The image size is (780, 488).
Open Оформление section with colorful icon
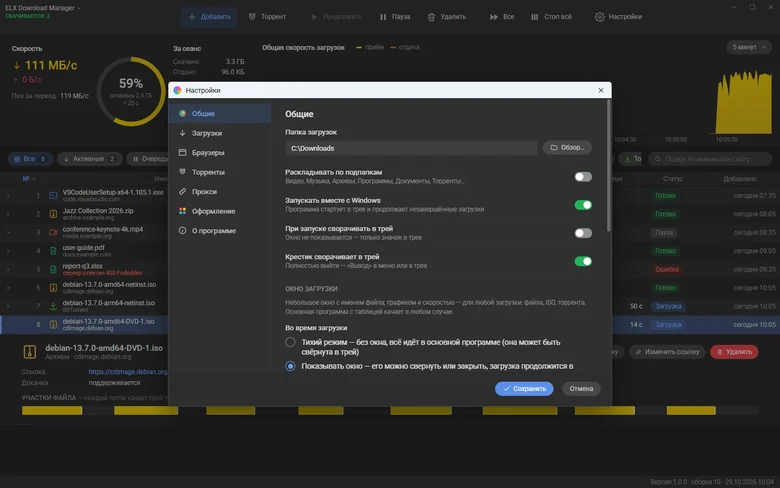click(183, 211)
